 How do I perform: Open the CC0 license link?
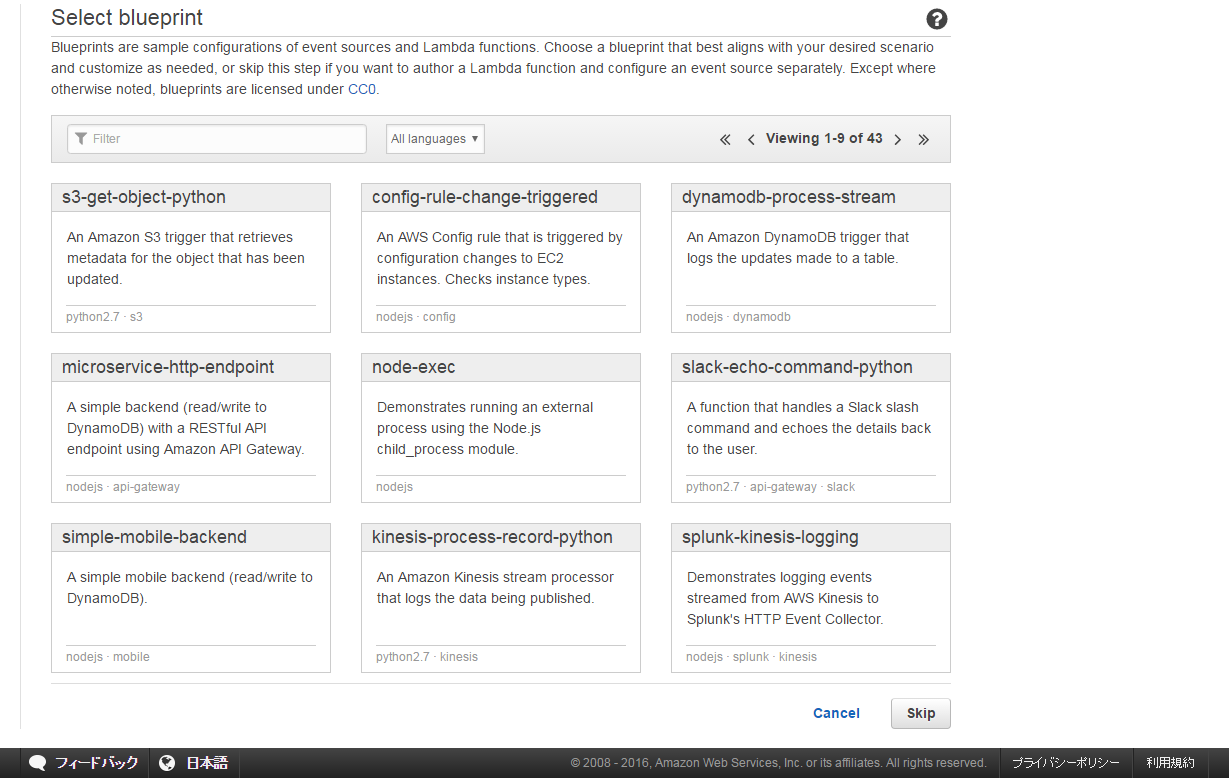(361, 89)
